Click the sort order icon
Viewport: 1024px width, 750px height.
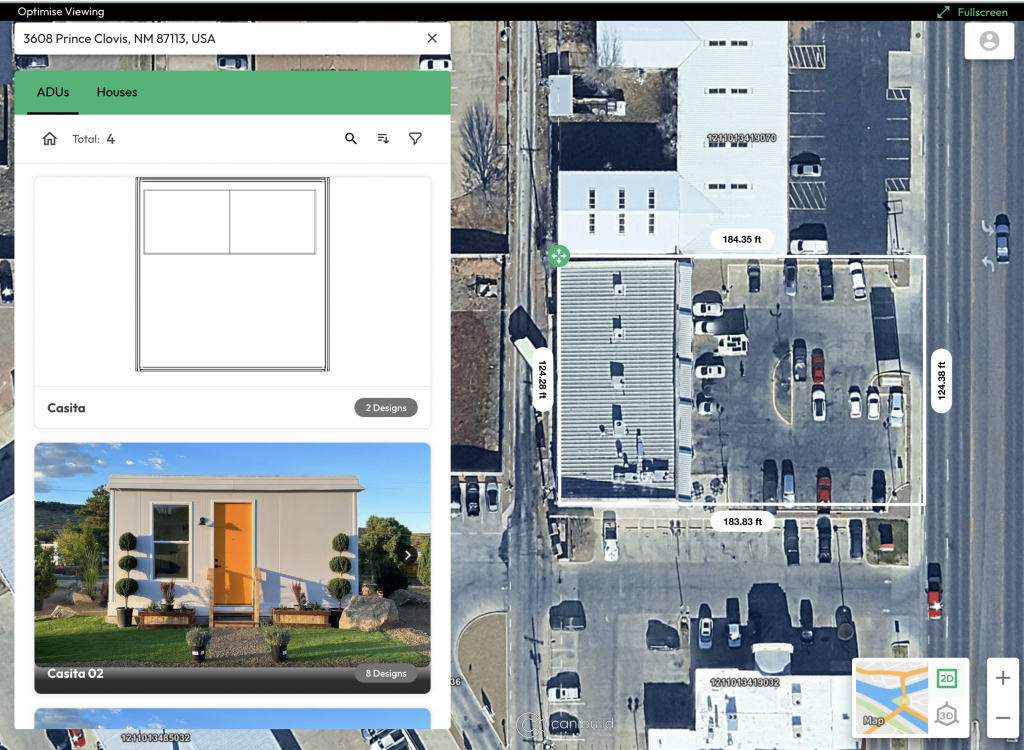click(383, 139)
